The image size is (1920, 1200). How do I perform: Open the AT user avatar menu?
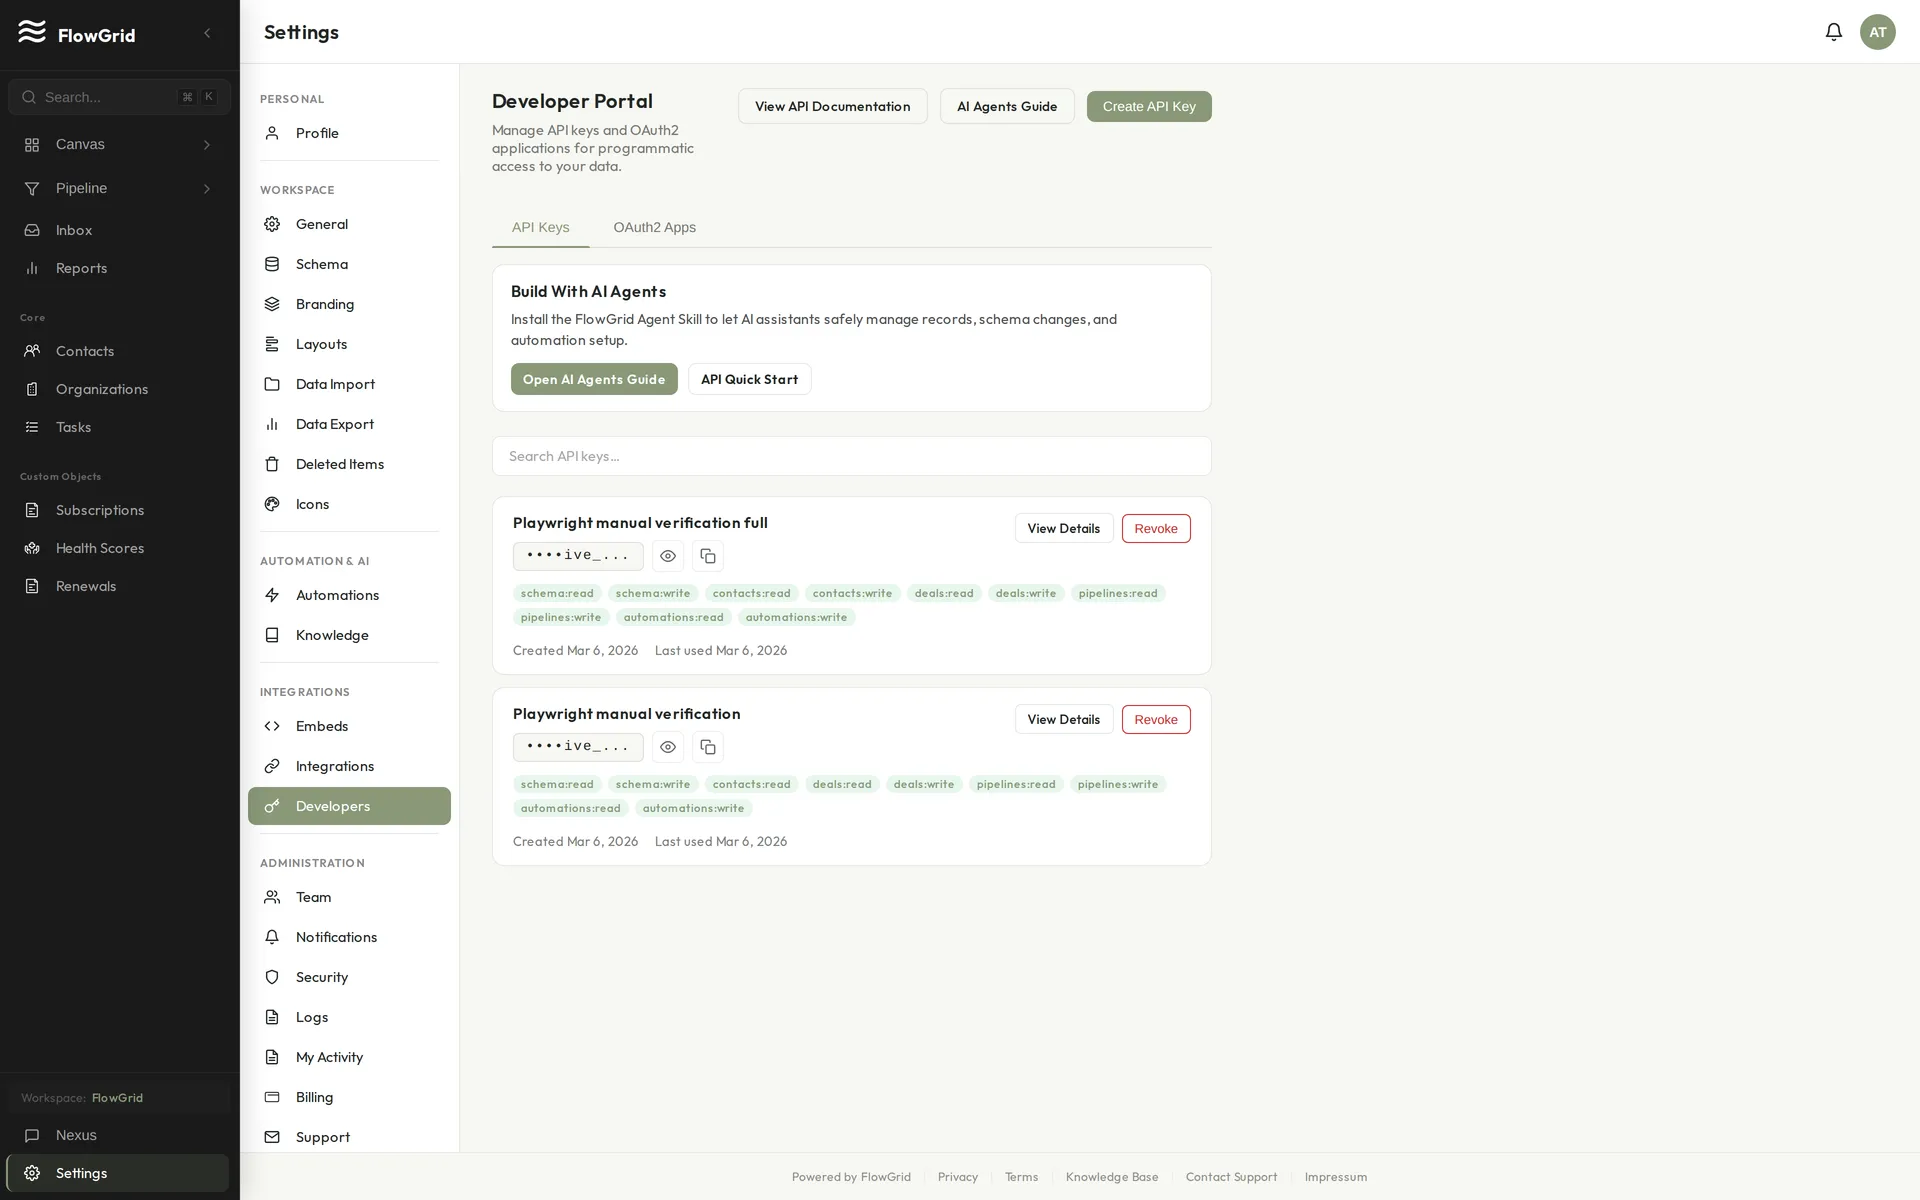click(1878, 32)
